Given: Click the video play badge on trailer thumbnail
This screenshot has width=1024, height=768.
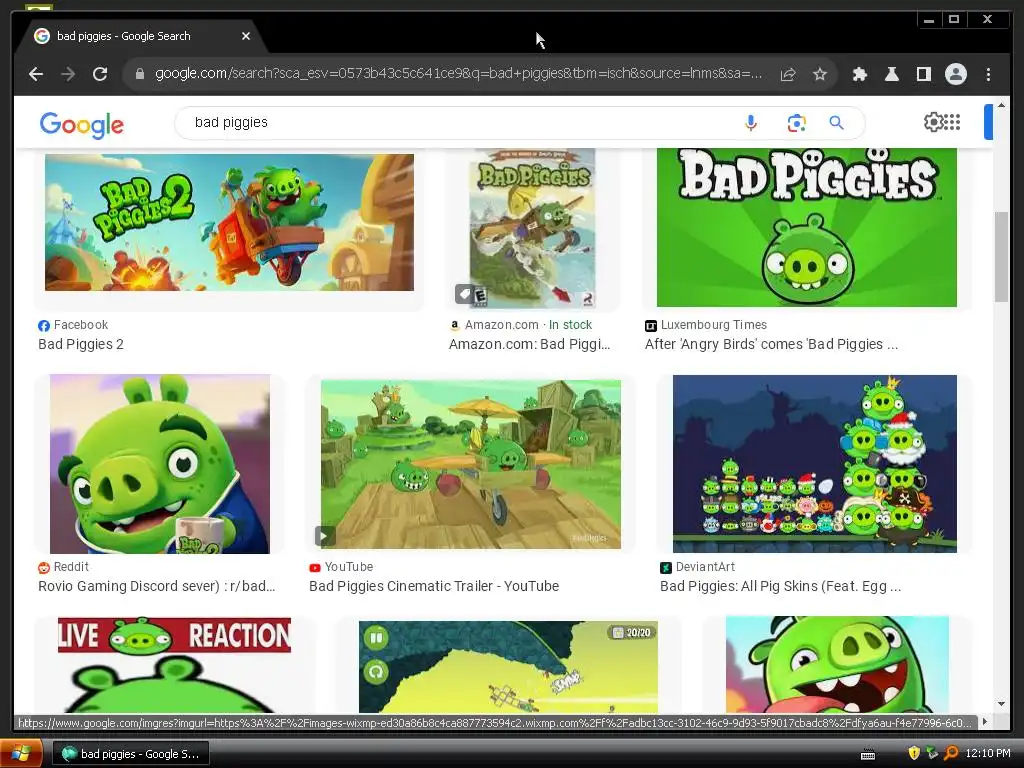Looking at the screenshot, I should [x=325, y=536].
